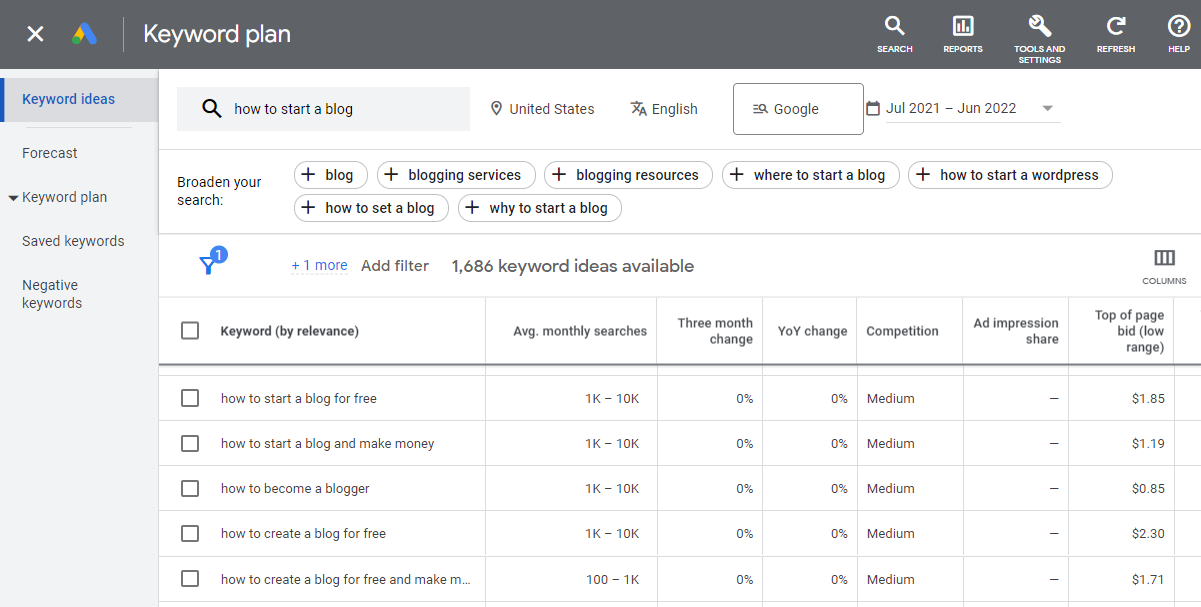Click Add filter
1201x607 pixels.
[395, 265]
